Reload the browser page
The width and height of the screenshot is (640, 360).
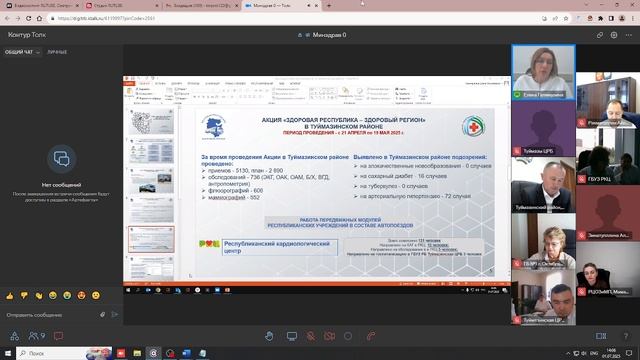[29, 18]
